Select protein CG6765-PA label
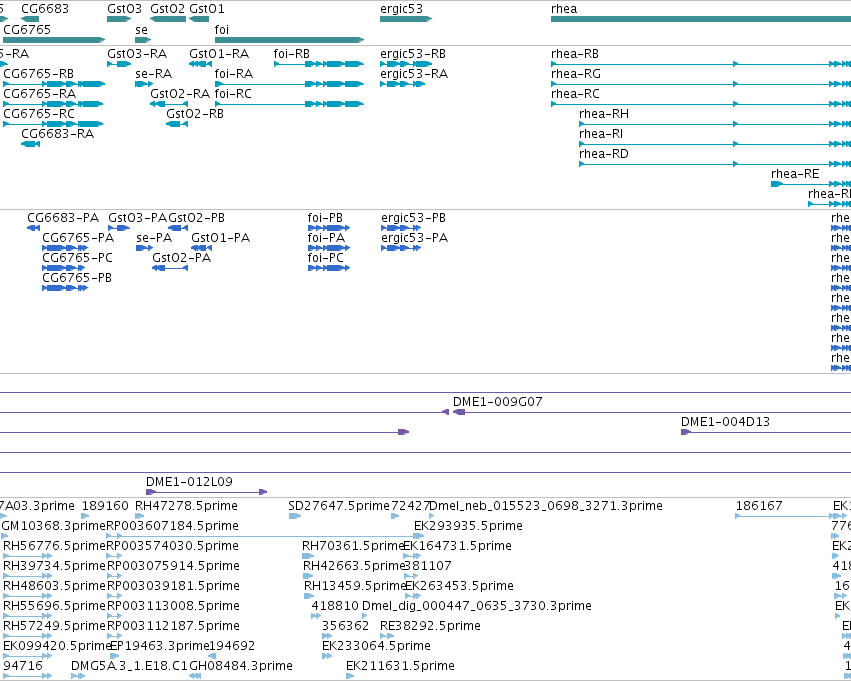851x681 pixels. click(x=78, y=238)
